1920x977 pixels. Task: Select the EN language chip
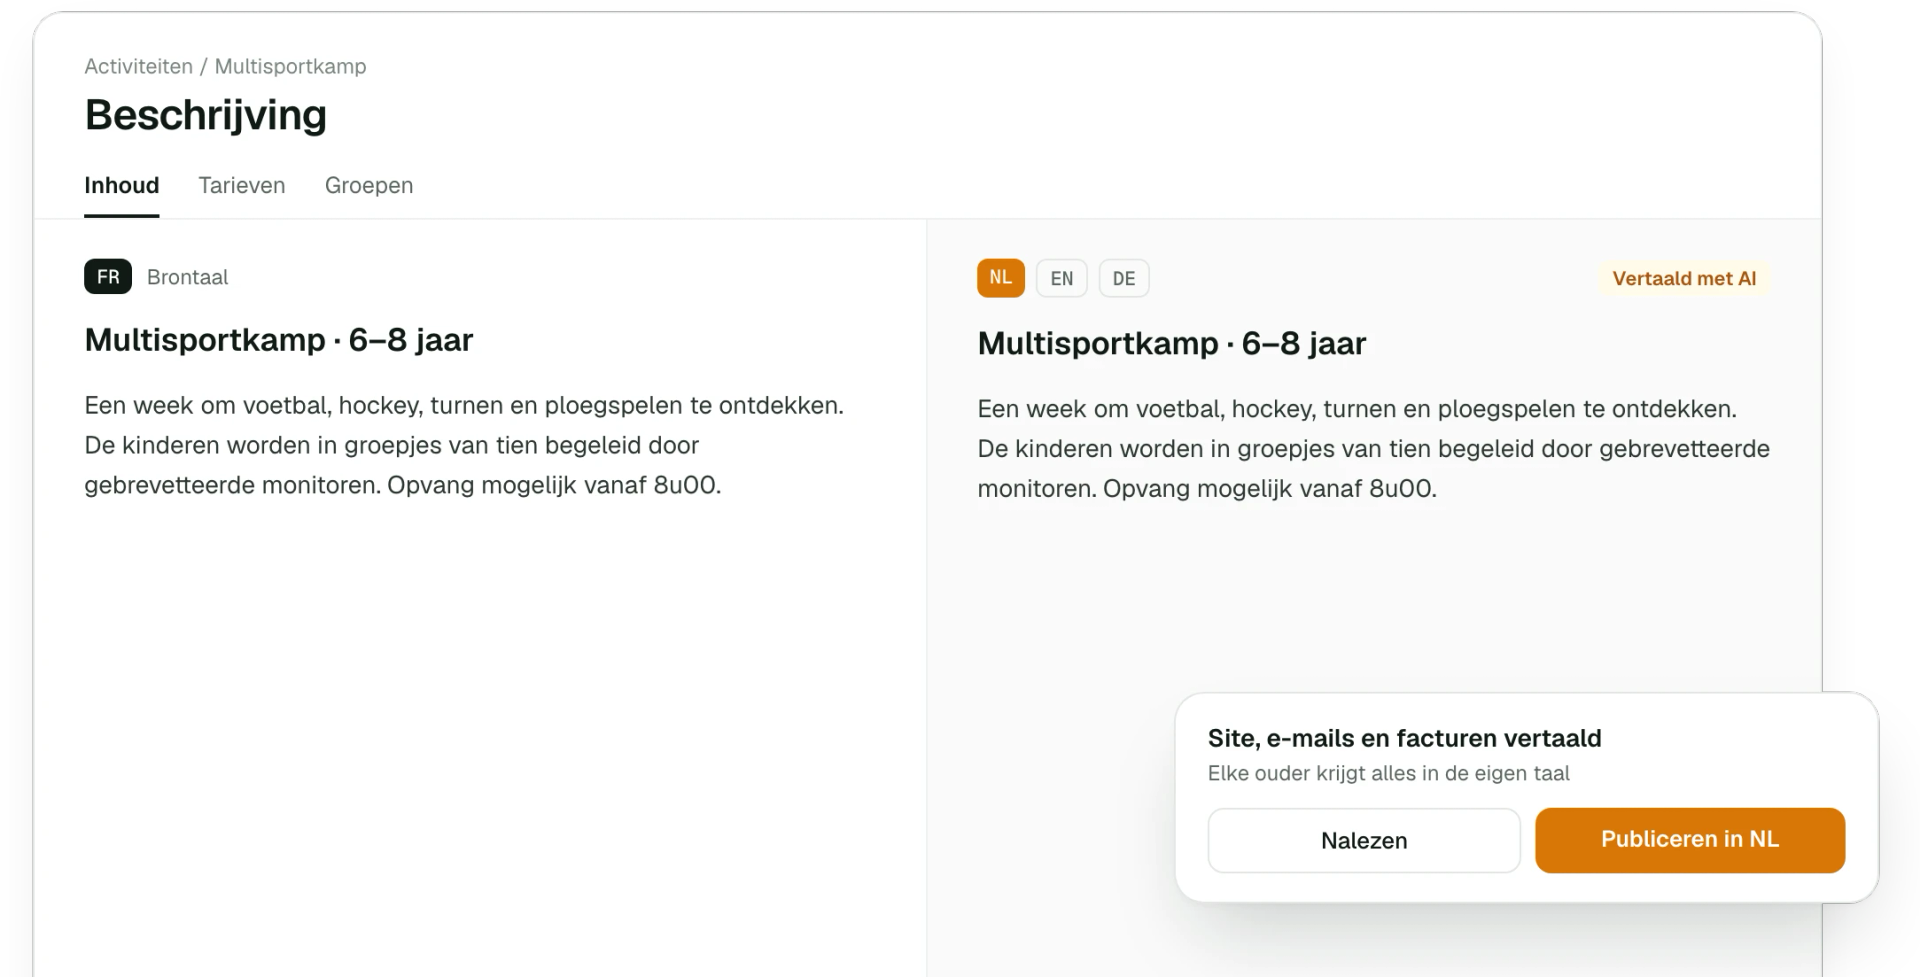coord(1062,278)
